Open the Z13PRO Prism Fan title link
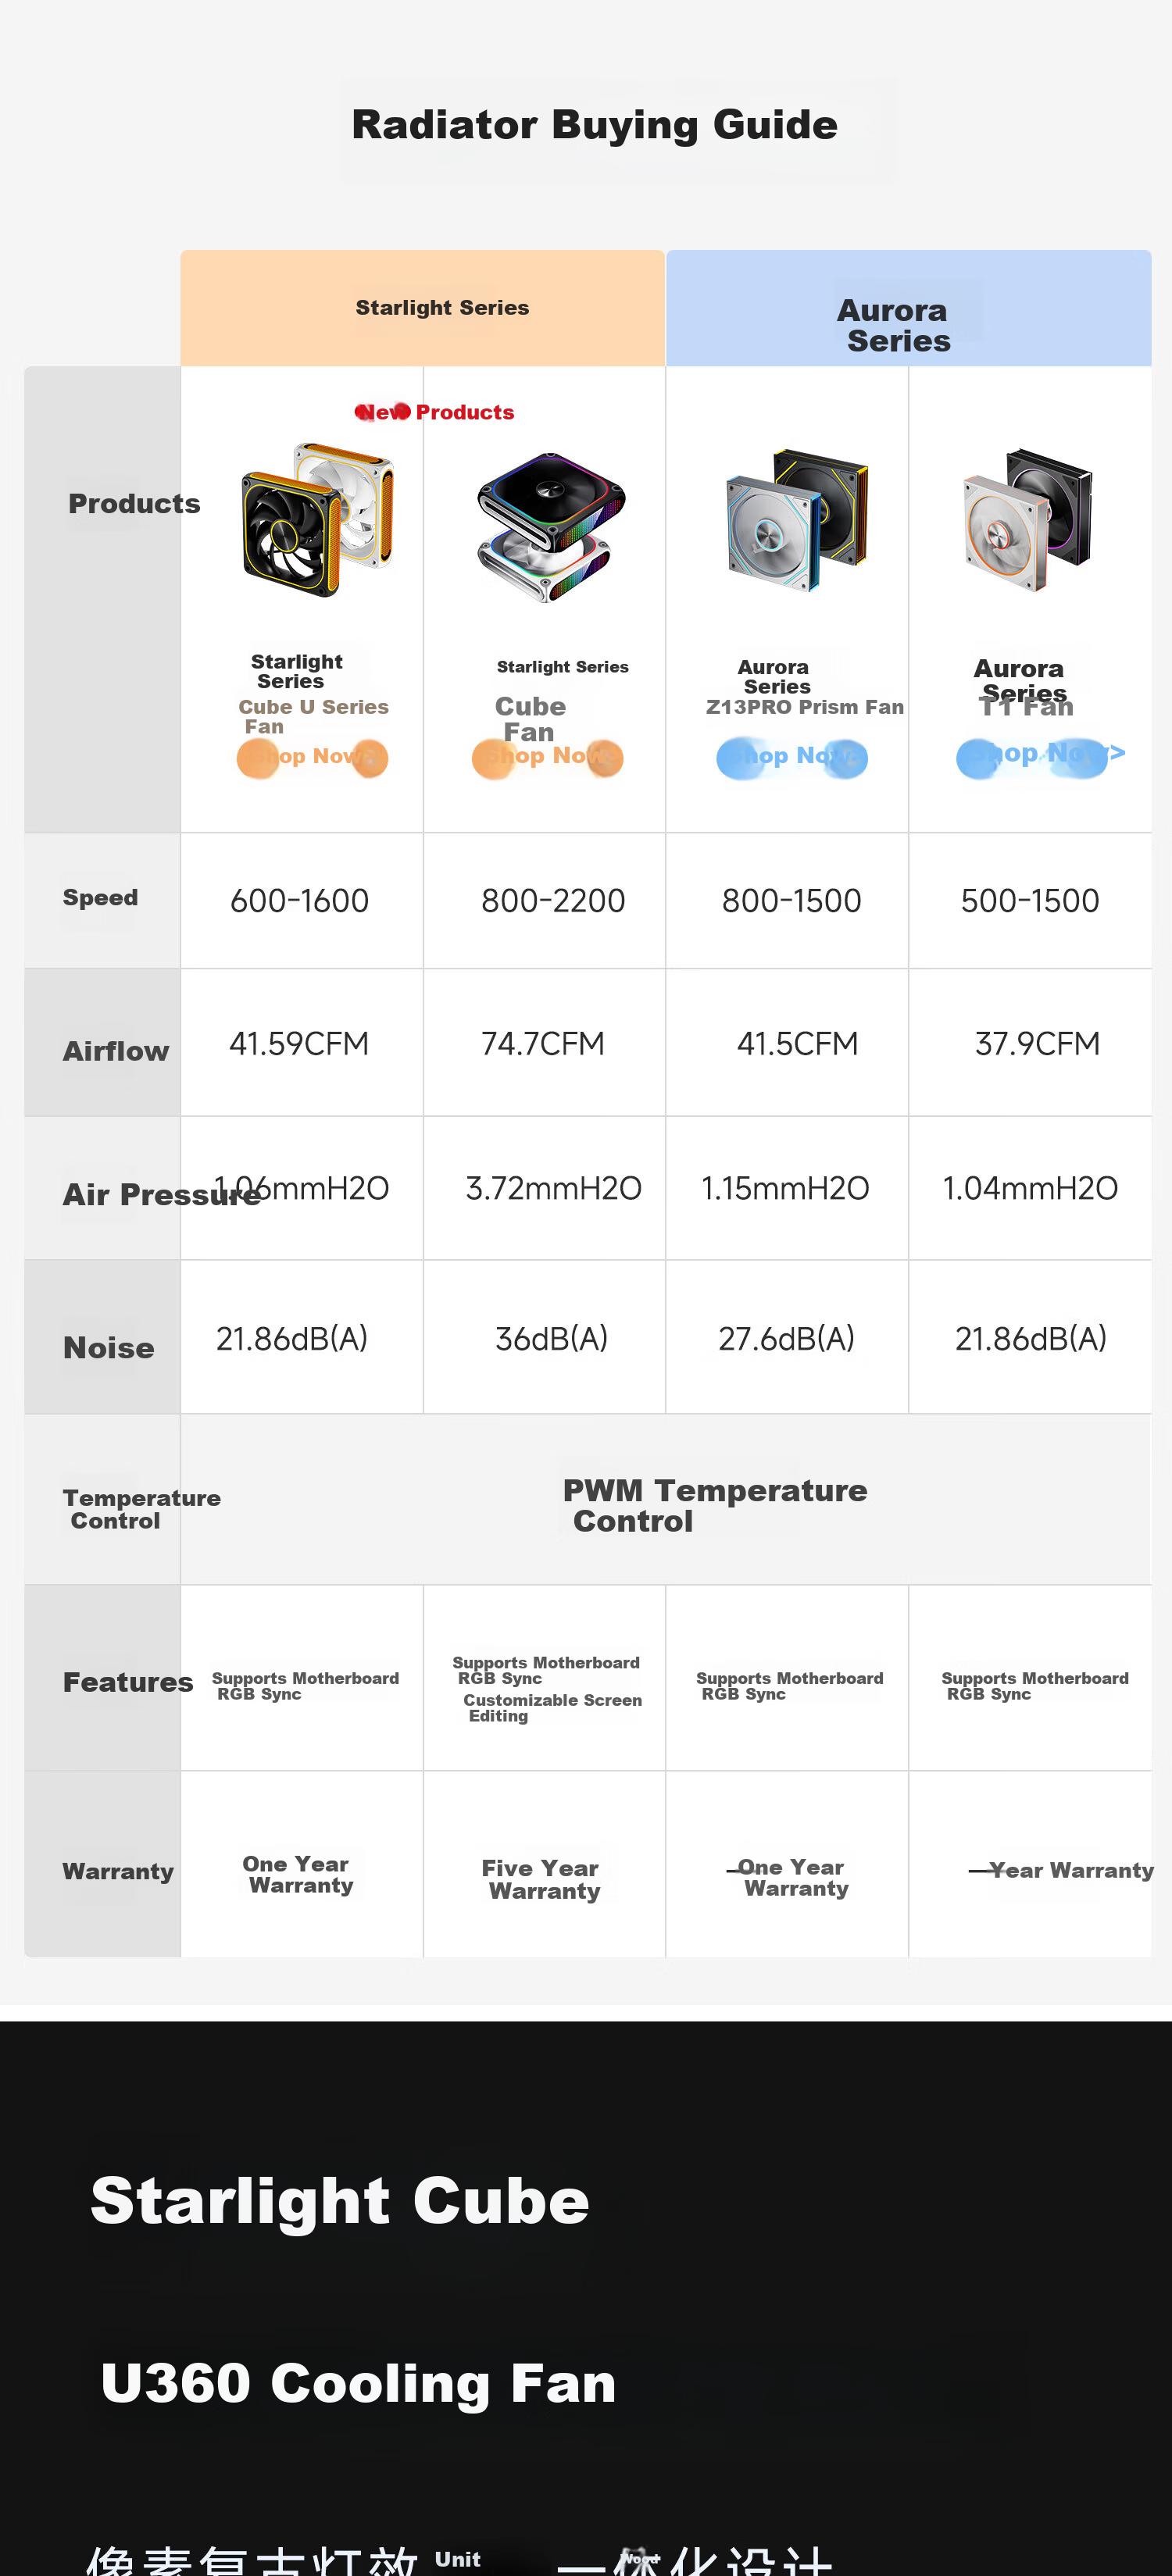The image size is (1172, 2576). point(805,707)
